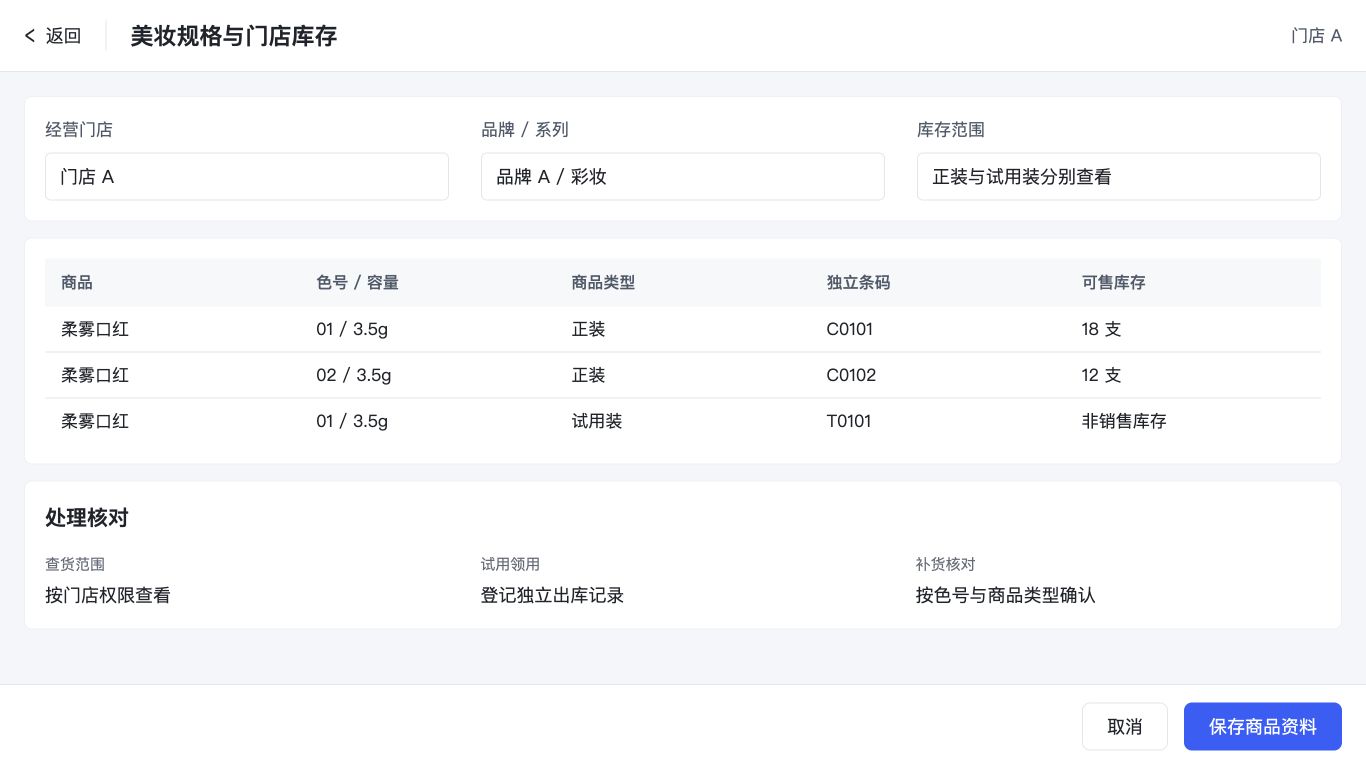Screen dimensions: 1366x768
Task: Click the 登记独立出库记录 value
Action: pos(552,595)
